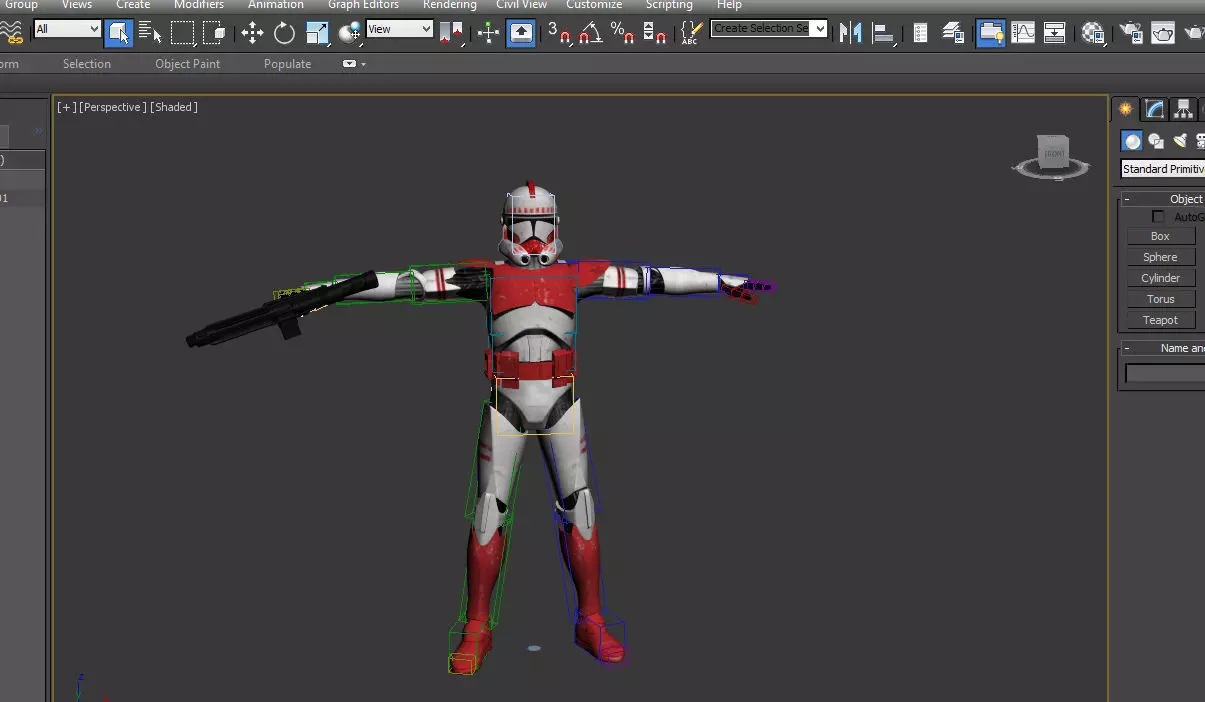Click Use Pivot Point Center icon
This screenshot has height=702, width=1205.
(x=451, y=33)
